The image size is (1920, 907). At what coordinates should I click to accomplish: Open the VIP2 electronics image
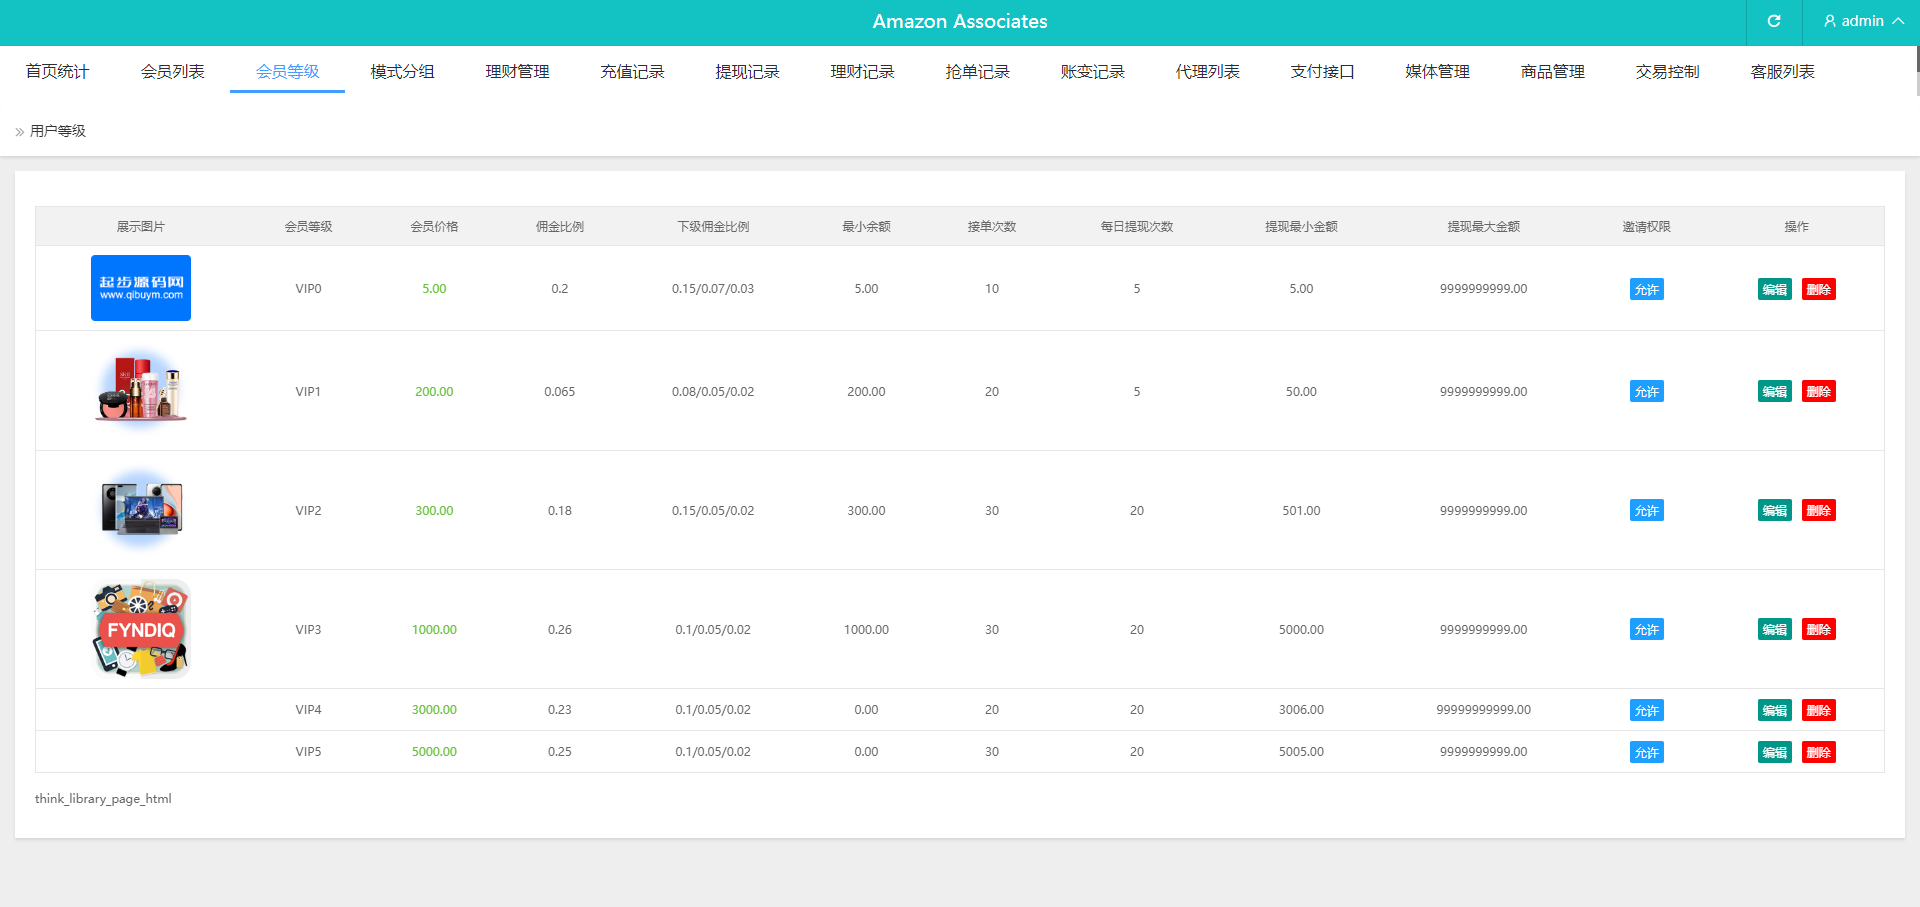click(x=141, y=509)
